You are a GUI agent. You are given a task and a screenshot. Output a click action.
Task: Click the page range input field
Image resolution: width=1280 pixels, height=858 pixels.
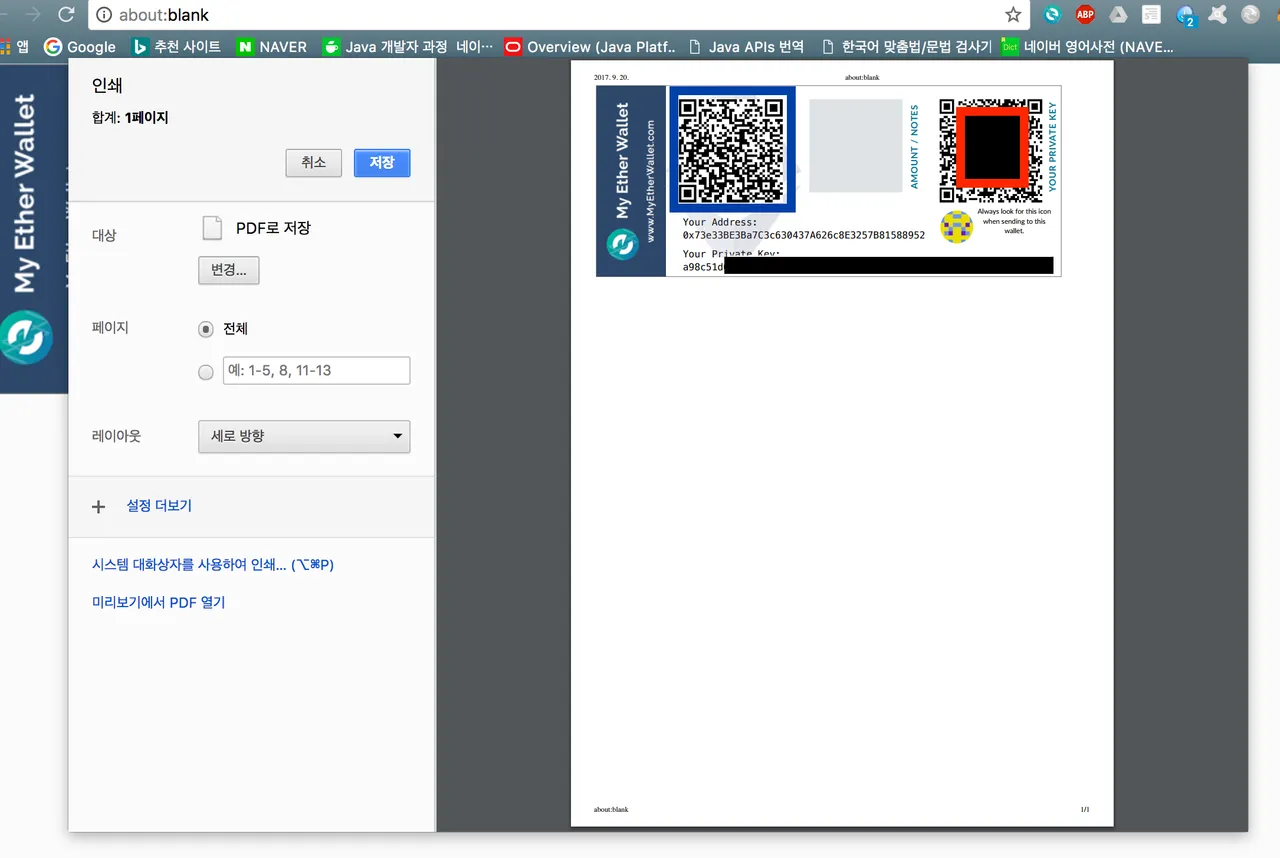point(316,371)
